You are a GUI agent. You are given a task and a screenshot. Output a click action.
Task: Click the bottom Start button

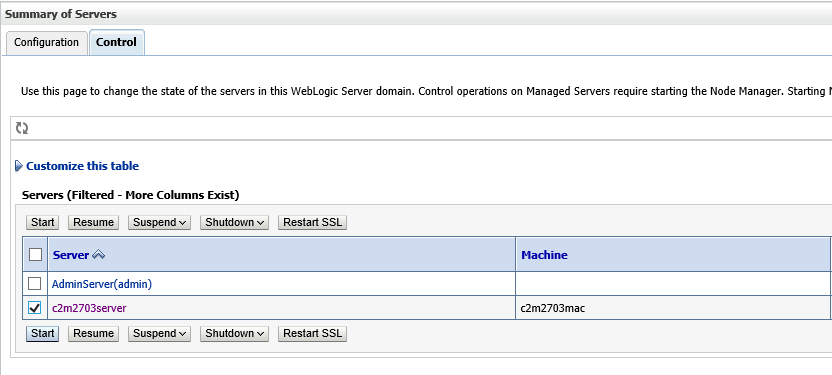[x=42, y=334]
